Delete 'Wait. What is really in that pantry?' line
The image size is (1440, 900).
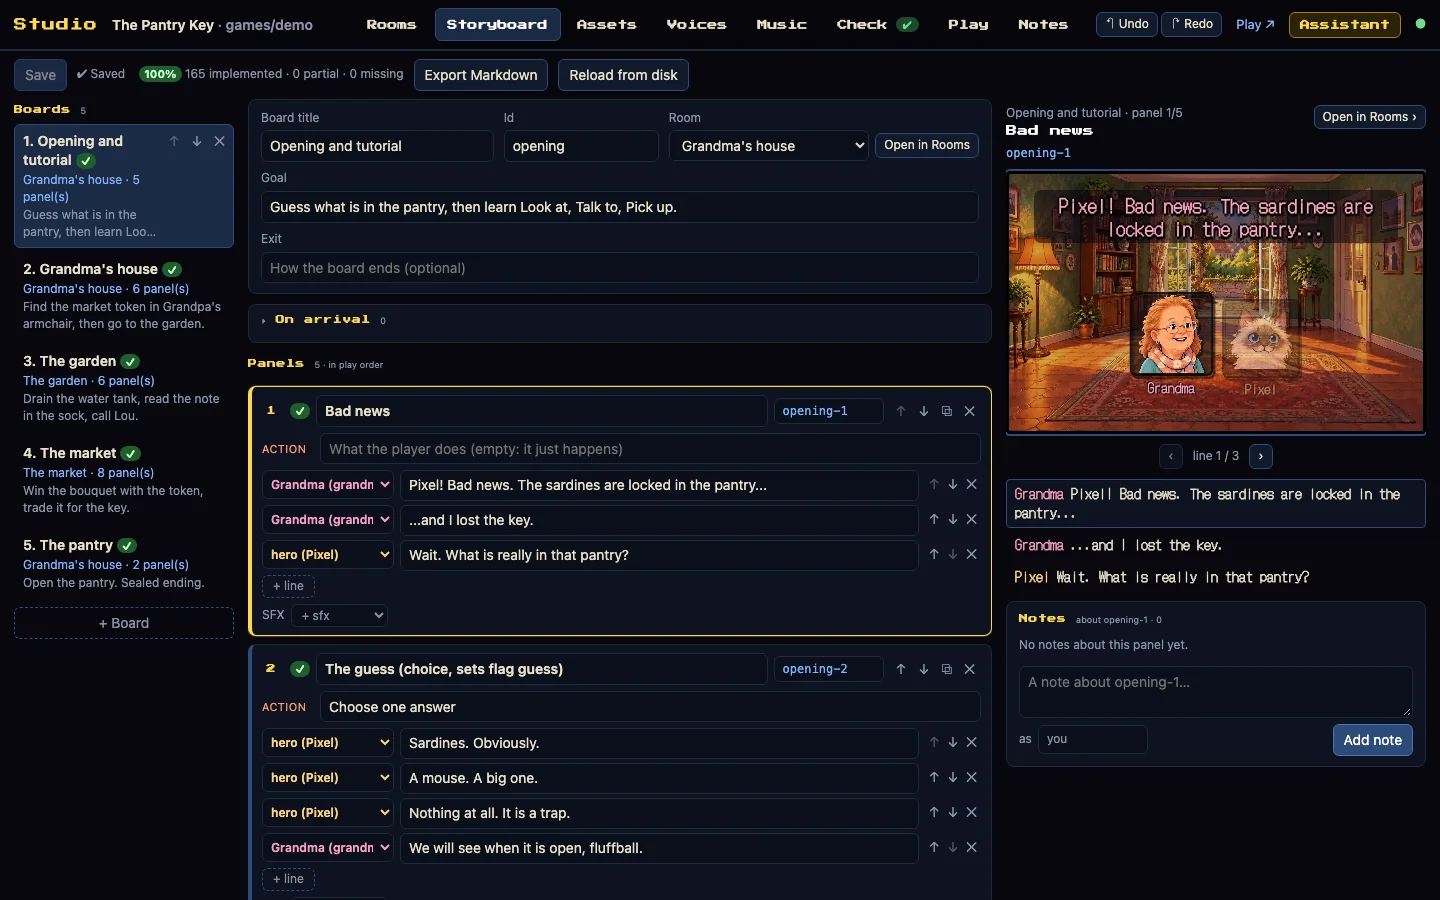972,555
